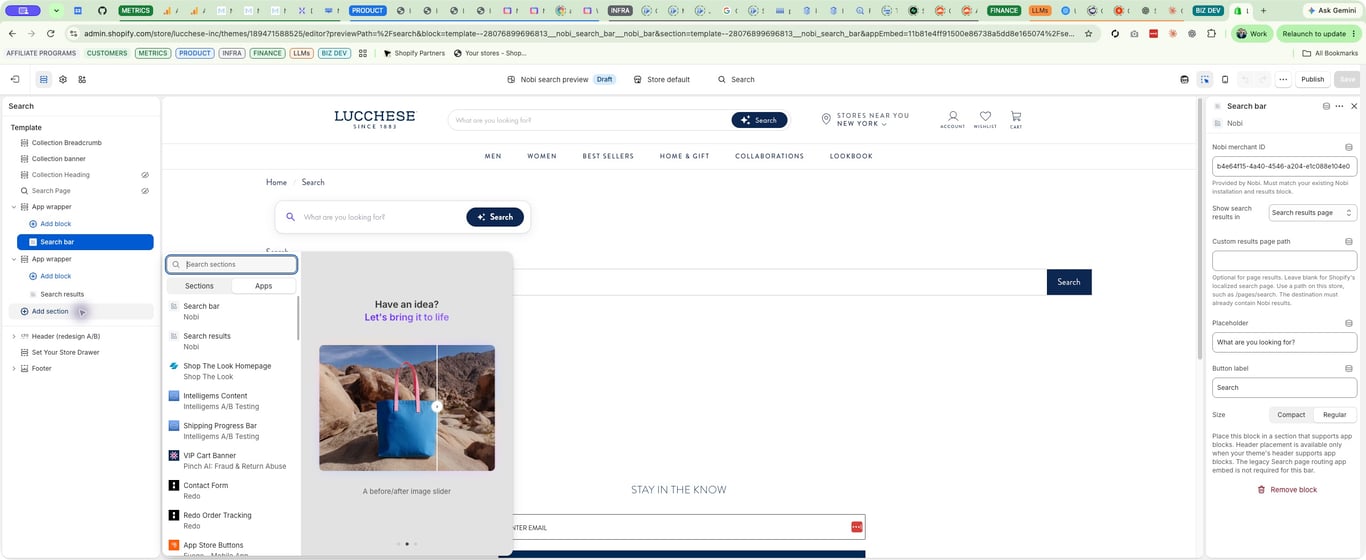Open the Sections panel icon
Screen dimensions: 1366x560
tap(43, 79)
